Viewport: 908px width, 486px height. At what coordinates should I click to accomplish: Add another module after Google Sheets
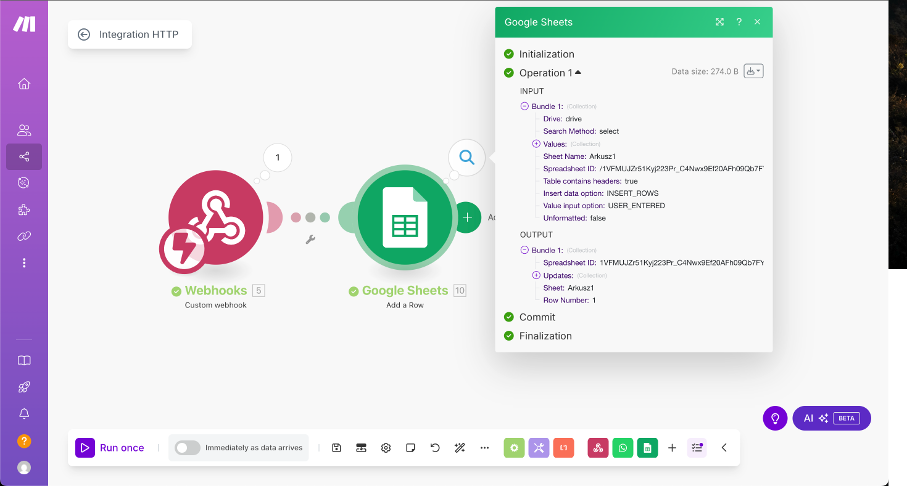[467, 217]
